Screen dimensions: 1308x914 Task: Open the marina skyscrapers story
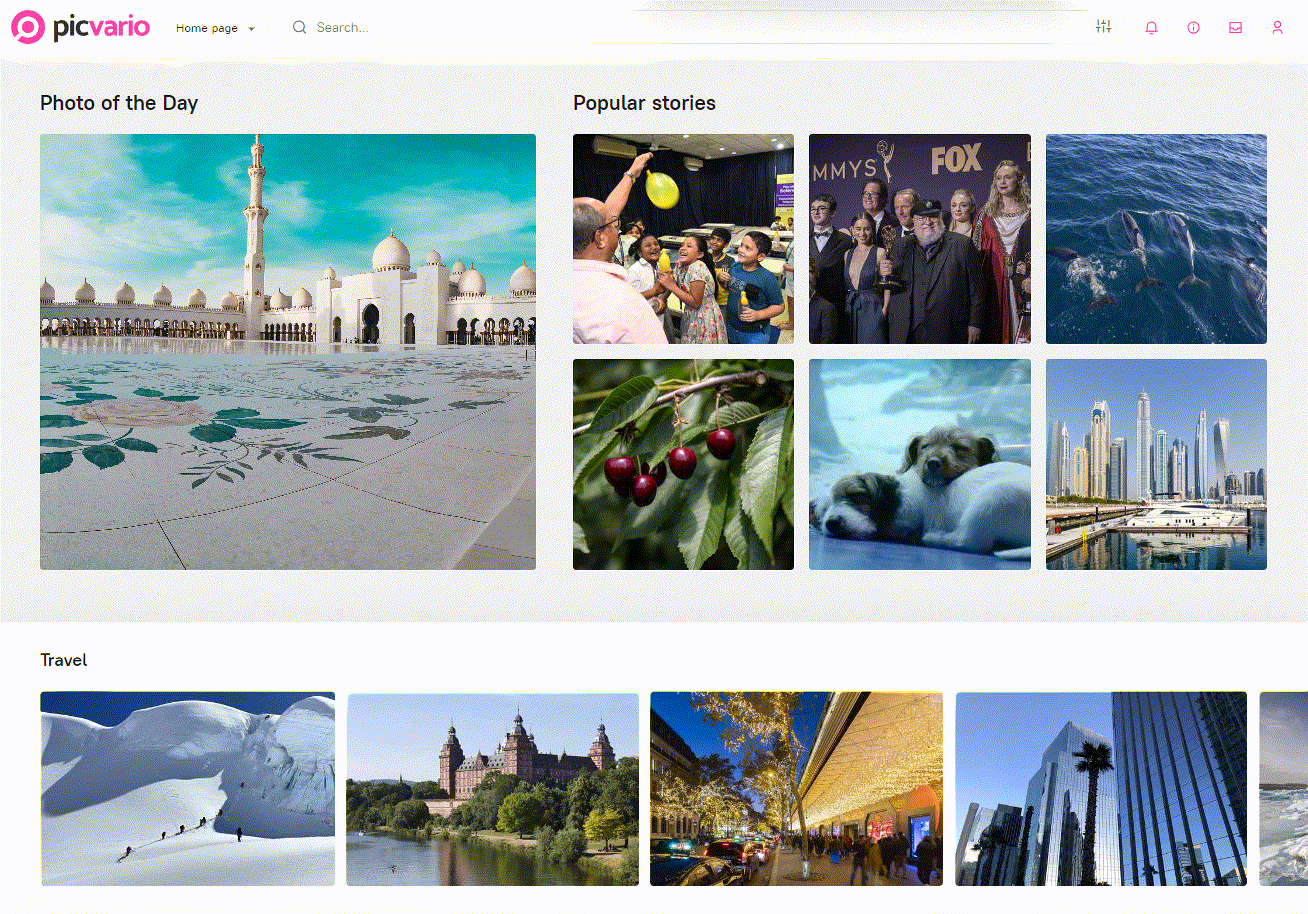(x=1156, y=465)
